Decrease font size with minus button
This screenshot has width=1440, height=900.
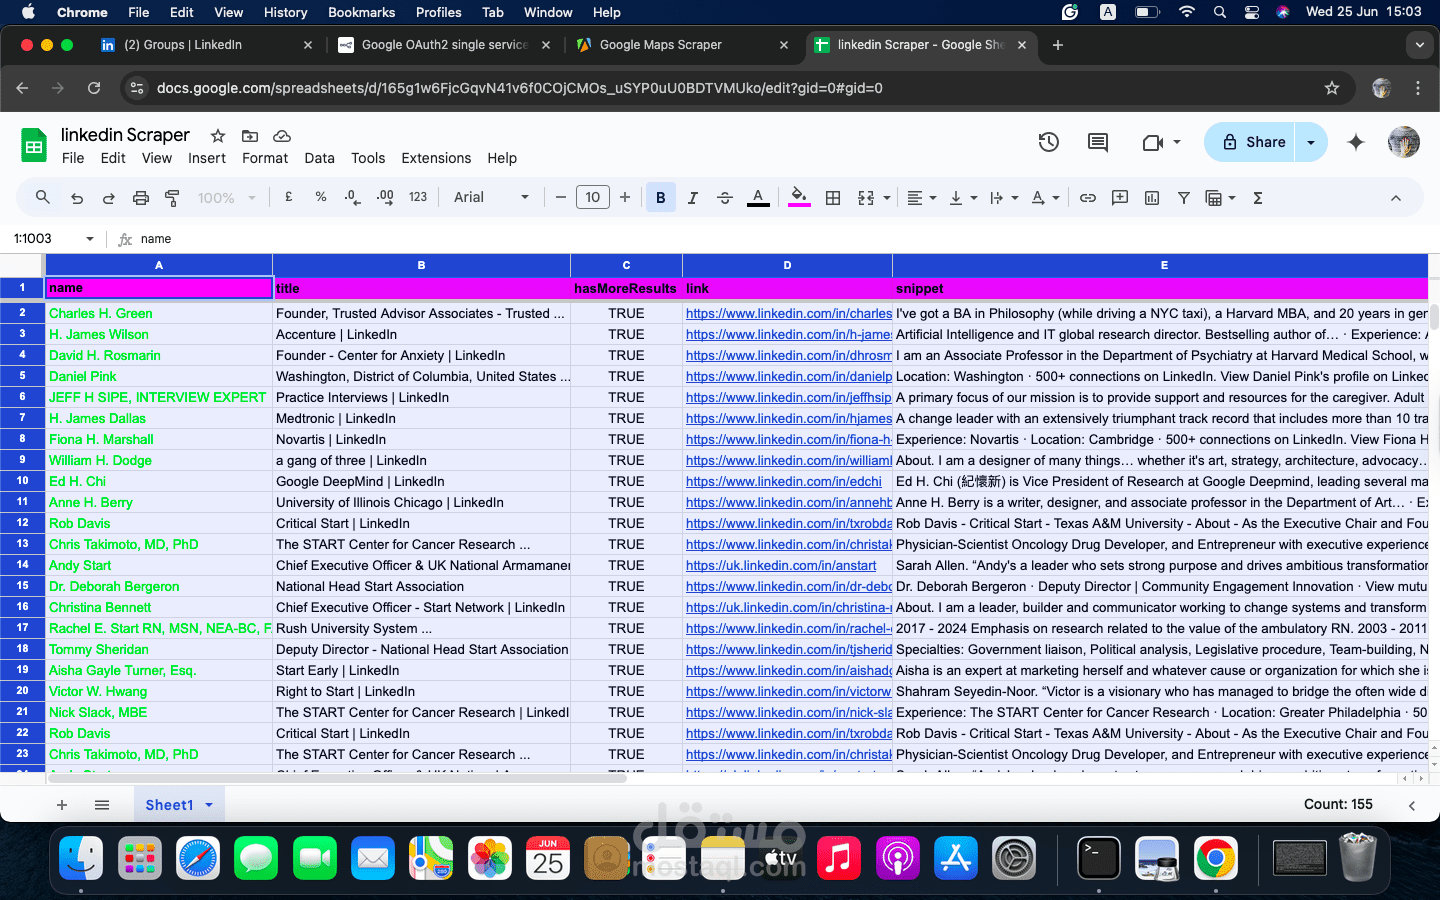point(561,197)
